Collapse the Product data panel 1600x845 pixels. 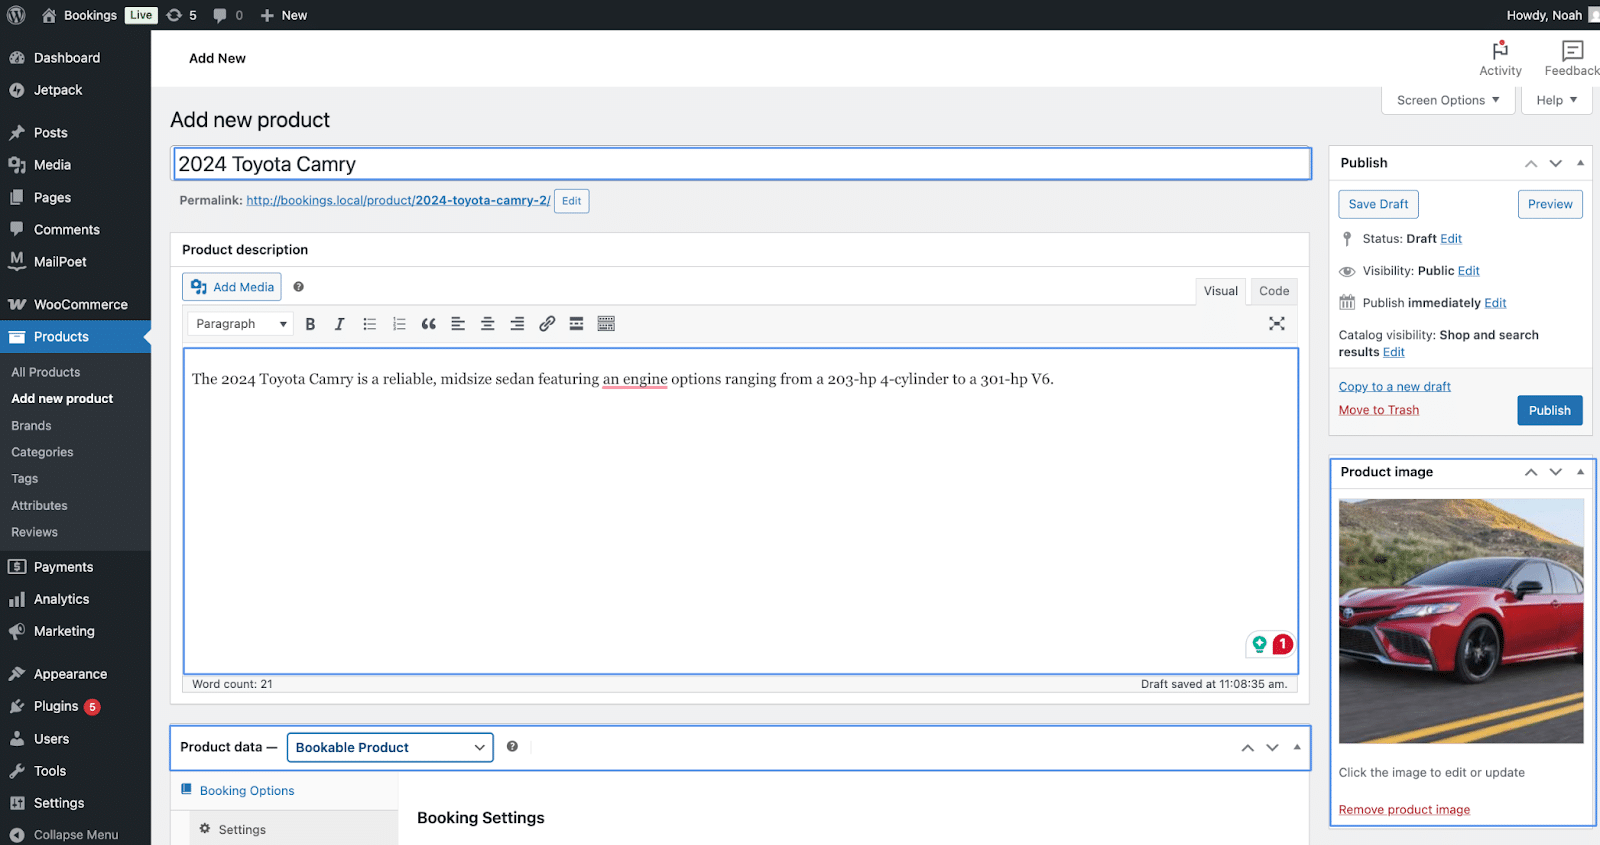point(1297,747)
